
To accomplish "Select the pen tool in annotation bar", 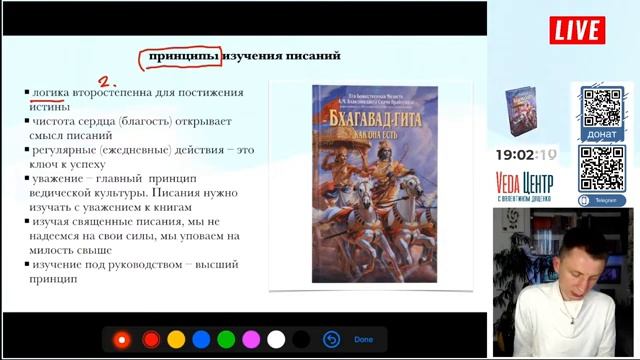I will click(x=122, y=340).
